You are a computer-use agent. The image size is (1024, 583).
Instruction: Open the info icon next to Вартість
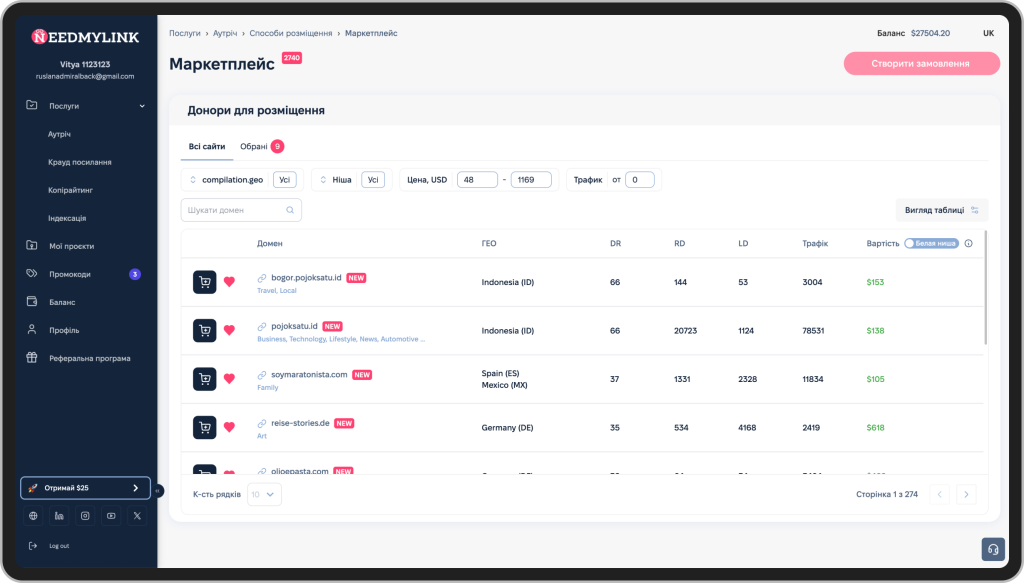pos(968,244)
